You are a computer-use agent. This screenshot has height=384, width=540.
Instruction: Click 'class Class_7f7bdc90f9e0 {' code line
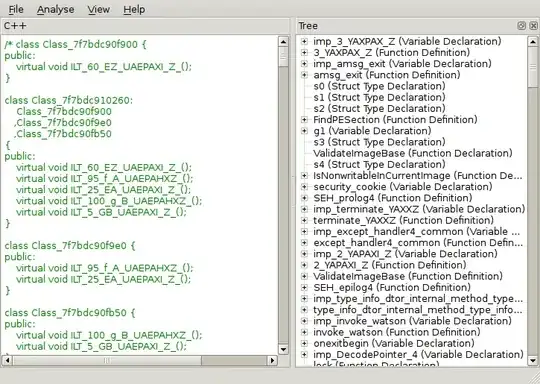[x=70, y=246]
